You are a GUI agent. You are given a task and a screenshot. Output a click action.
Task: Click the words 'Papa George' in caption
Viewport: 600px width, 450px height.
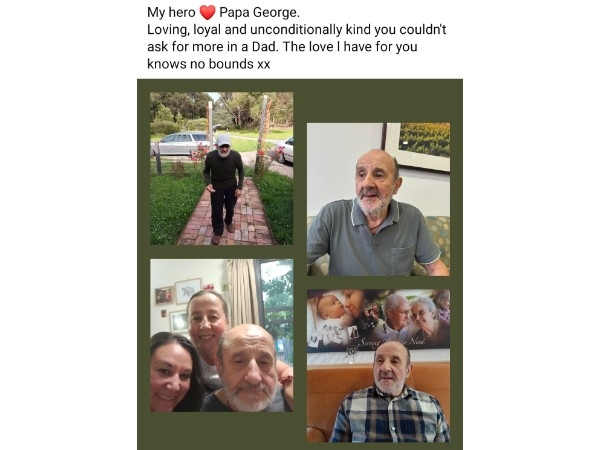point(259,13)
